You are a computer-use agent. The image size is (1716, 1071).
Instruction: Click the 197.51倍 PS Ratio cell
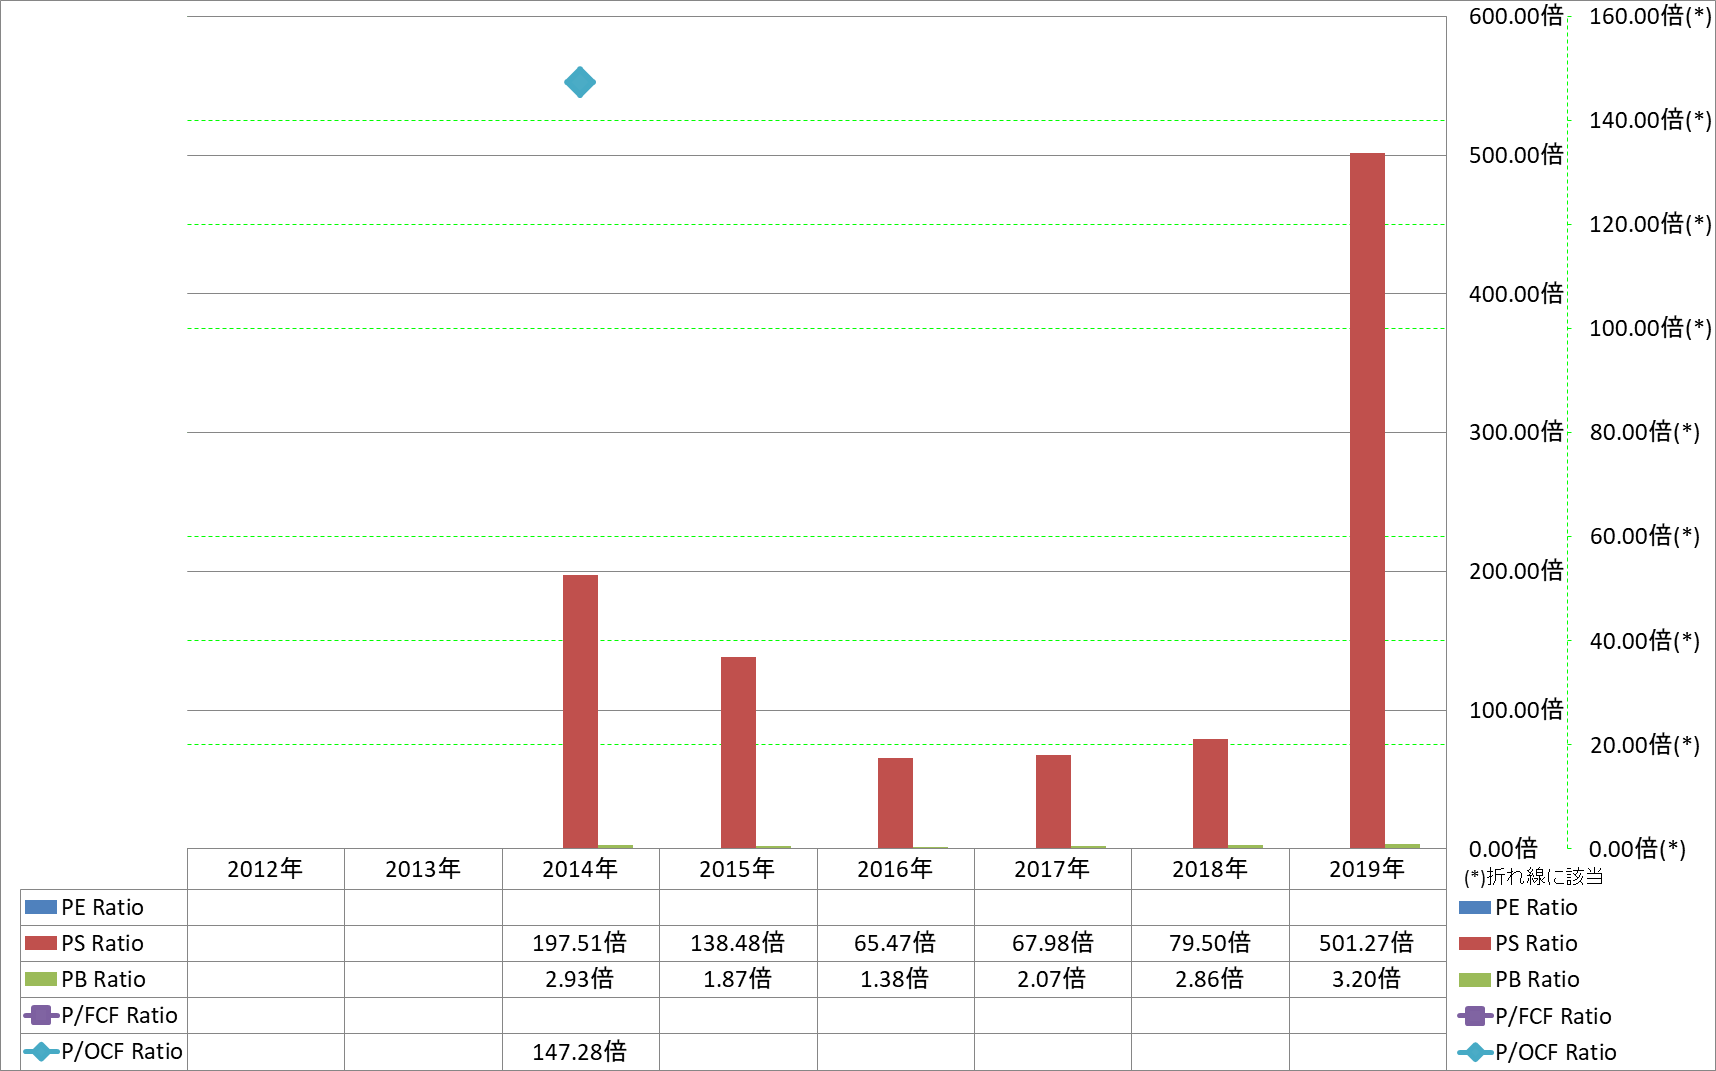pyautogui.click(x=580, y=943)
